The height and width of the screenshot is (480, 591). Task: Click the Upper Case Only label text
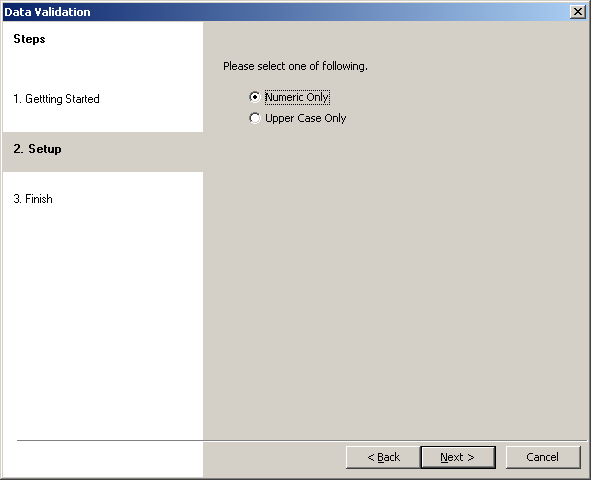[305, 118]
